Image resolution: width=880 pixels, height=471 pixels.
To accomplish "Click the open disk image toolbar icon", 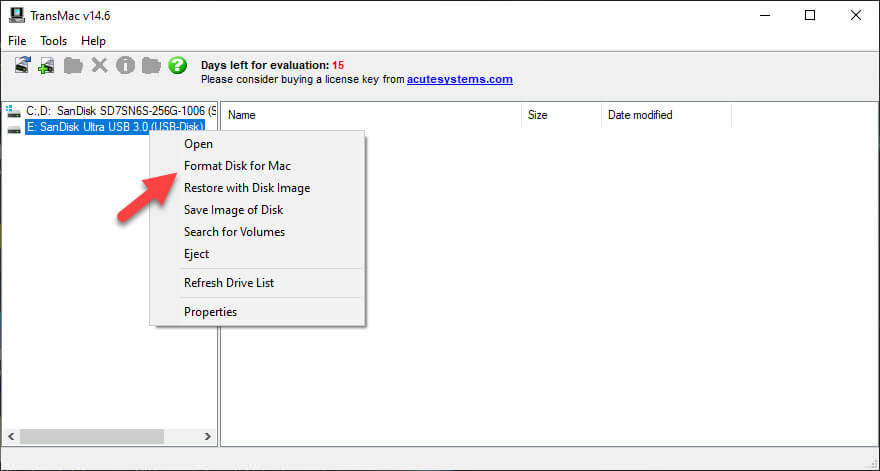I will coord(22,65).
